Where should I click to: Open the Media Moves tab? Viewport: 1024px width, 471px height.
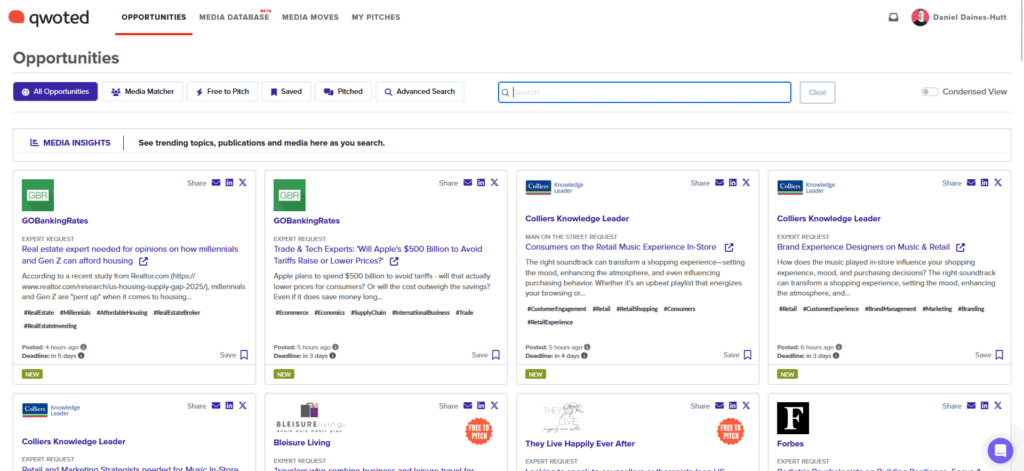point(310,18)
